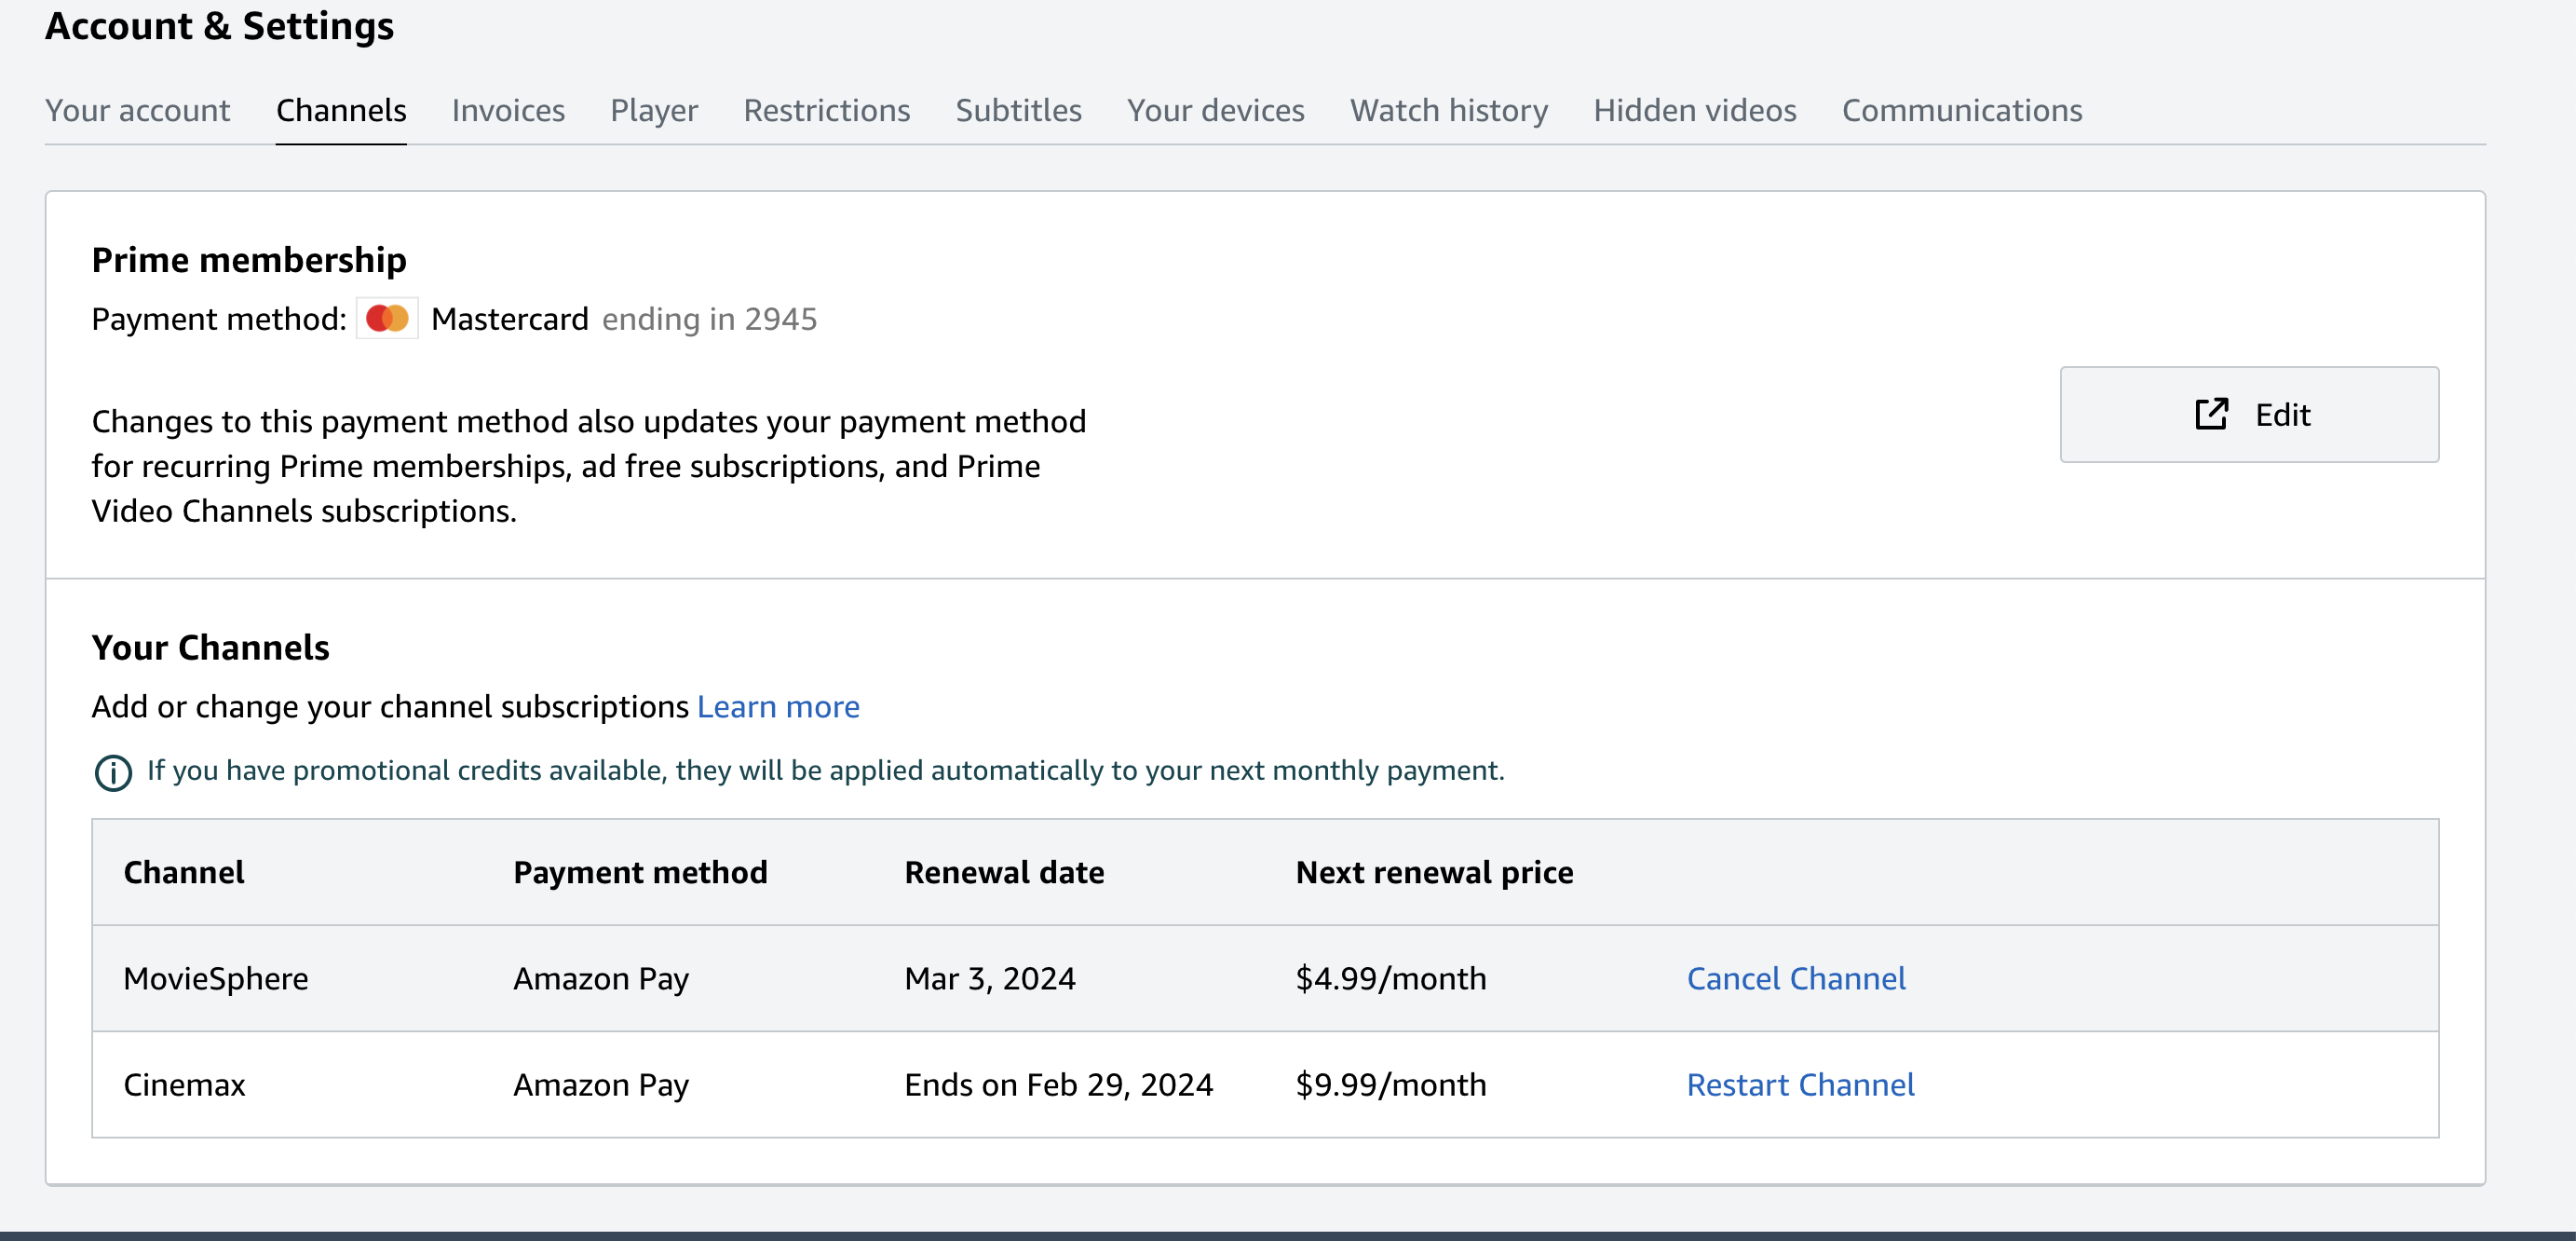
Task: View the Your devices tab
Action: point(1215,110)
